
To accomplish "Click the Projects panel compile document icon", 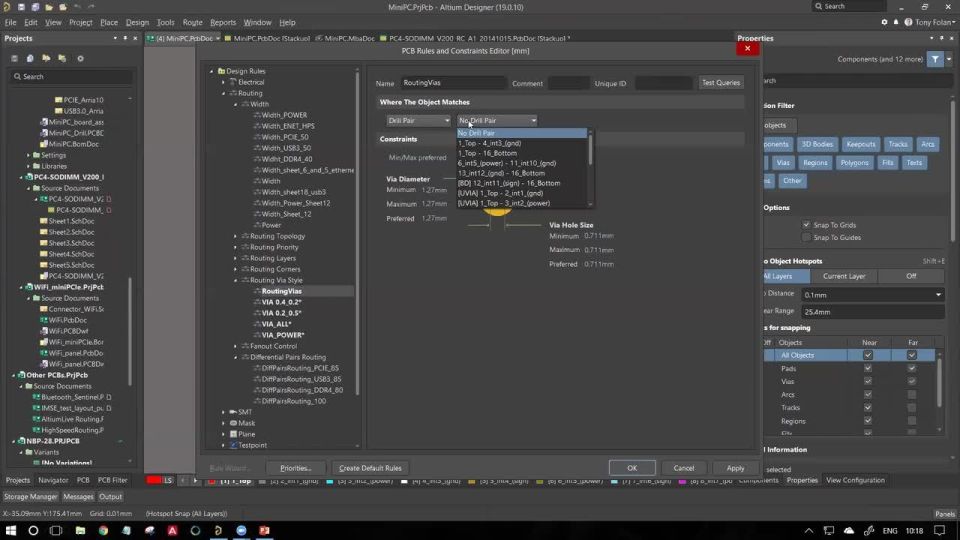I will [x=30, y=59].
